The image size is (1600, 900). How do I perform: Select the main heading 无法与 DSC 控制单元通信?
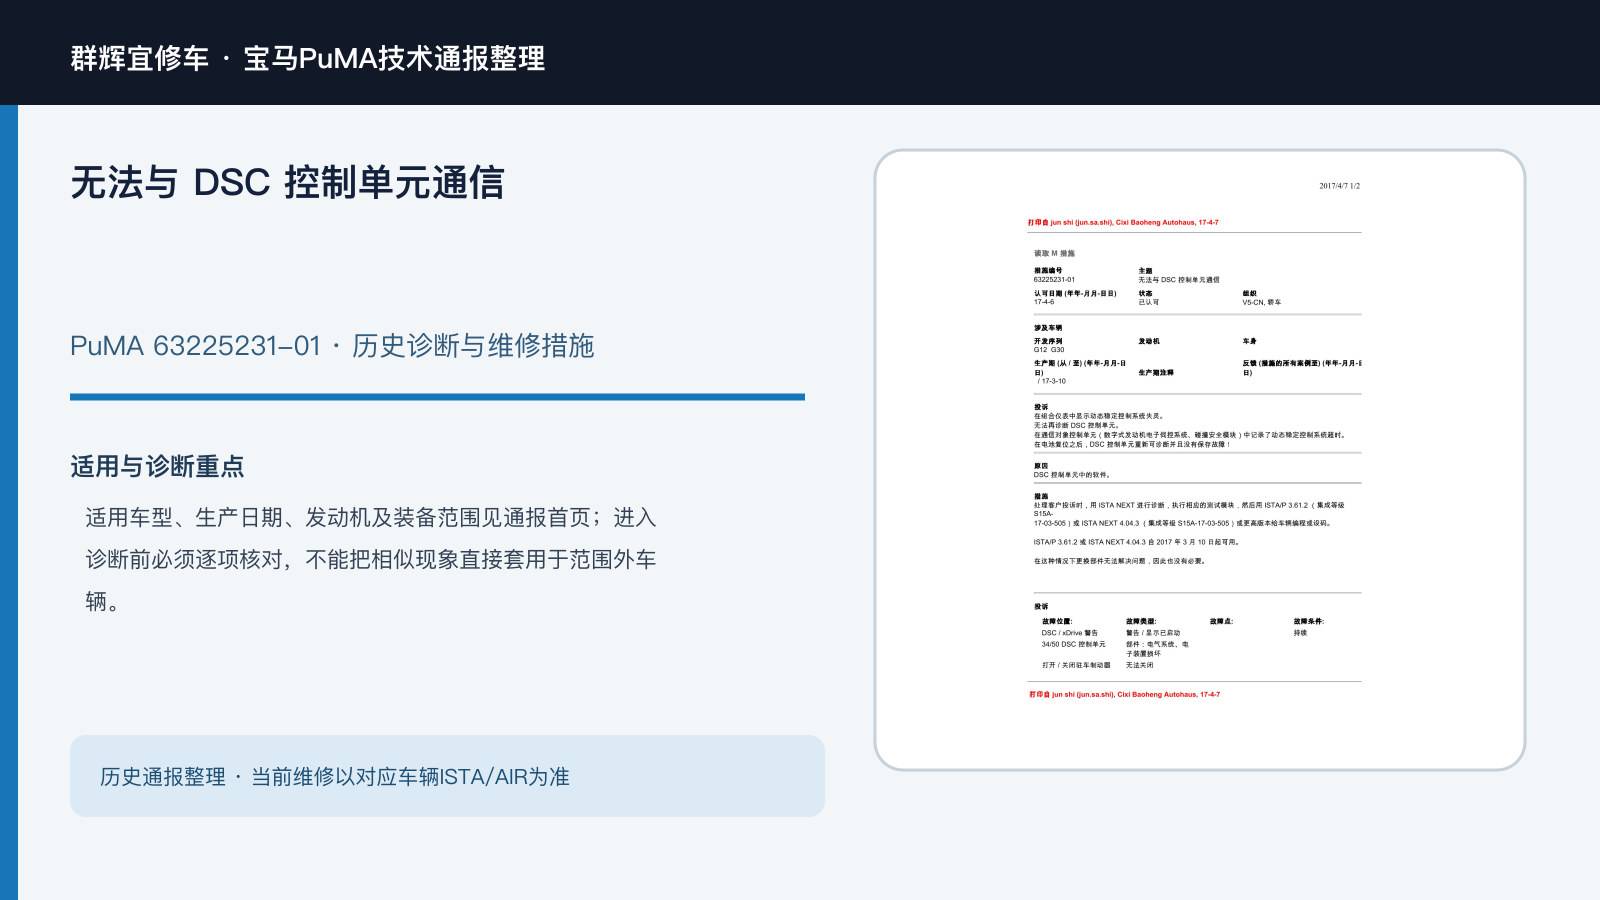coord(288,183)
